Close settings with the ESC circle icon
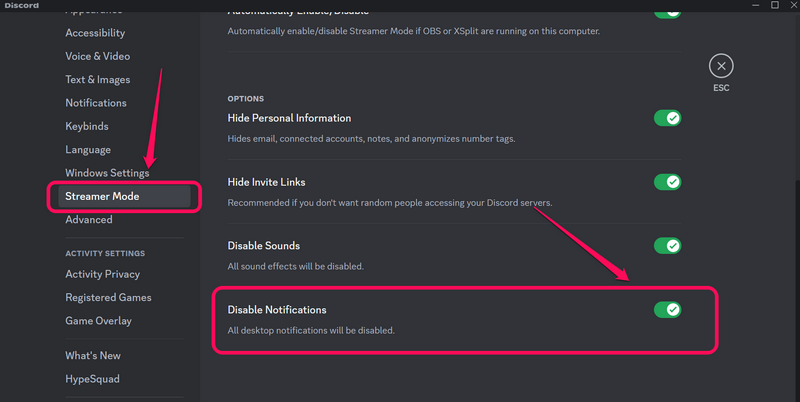The width and height of the screenshot is (800, 402). click(721, 66)
